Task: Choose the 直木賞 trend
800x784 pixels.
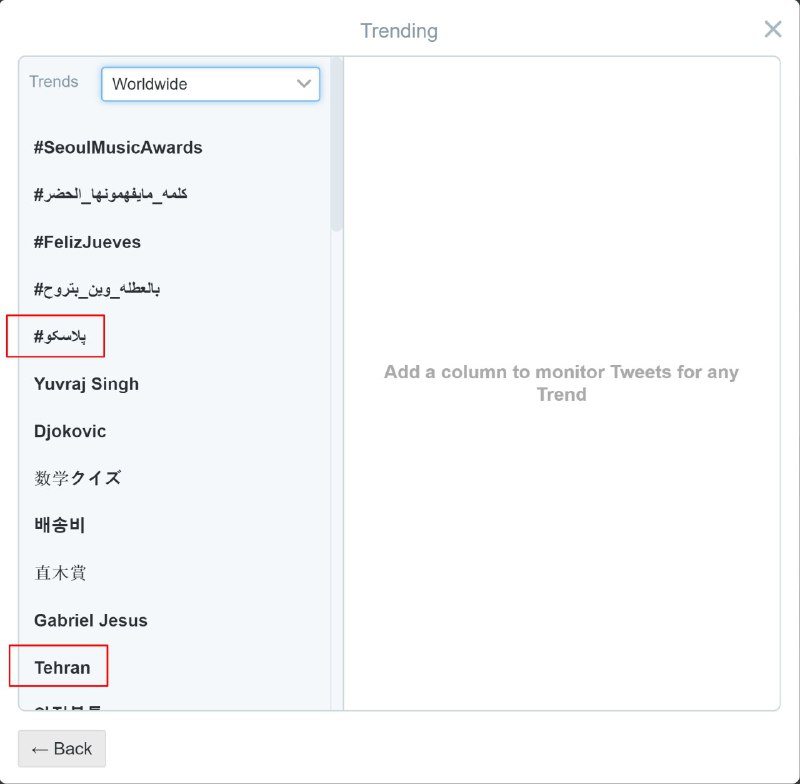Action: [x=60, y=573]
